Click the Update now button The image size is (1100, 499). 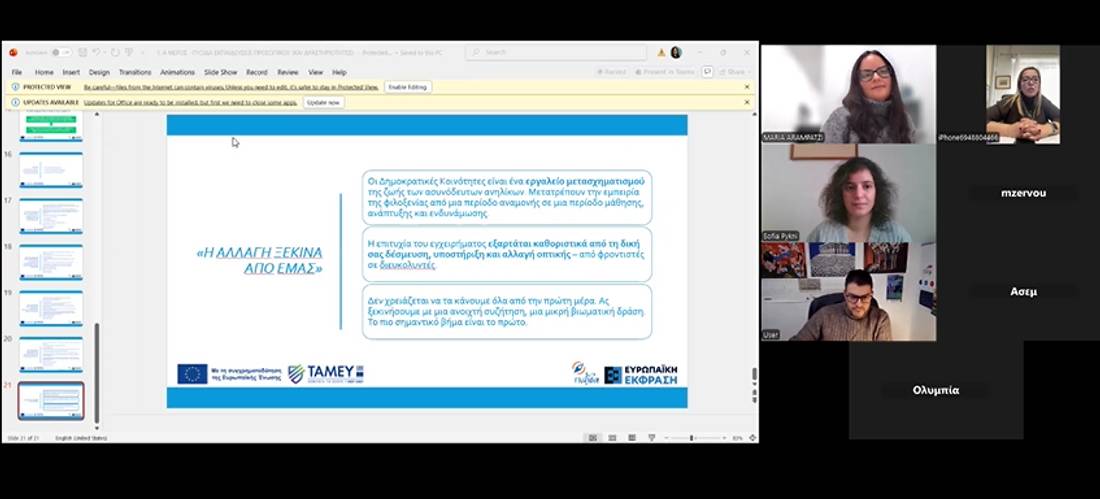pos(323,102)
